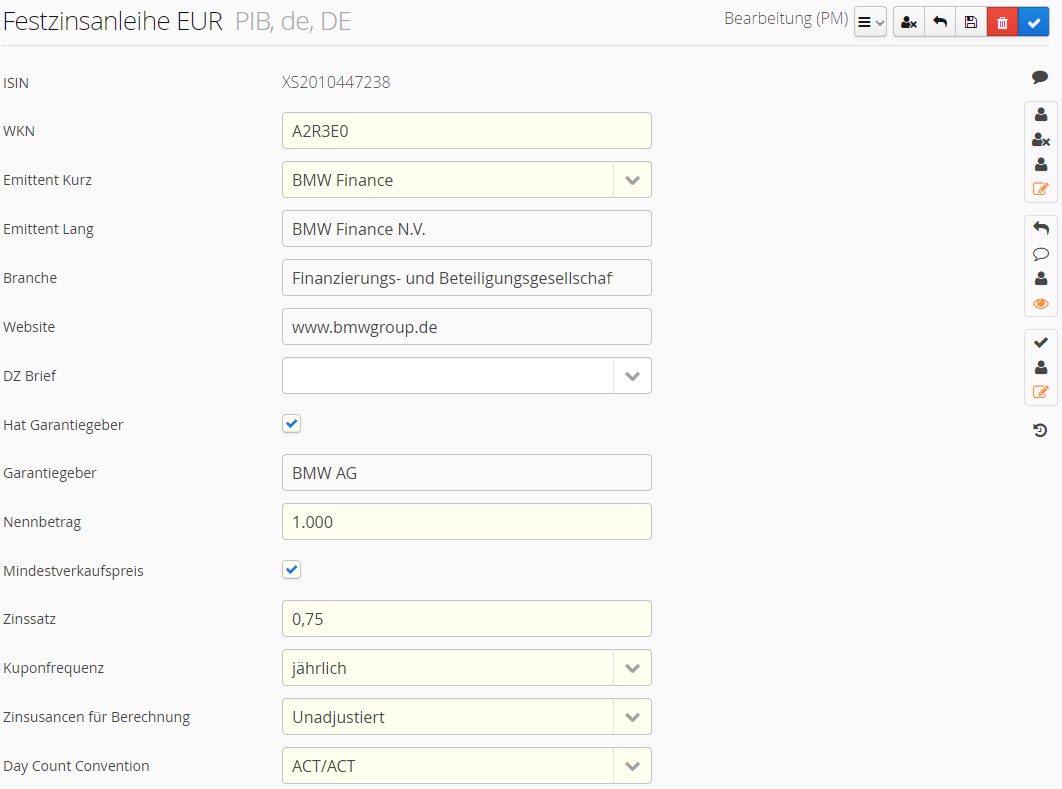
Task: Uncheck the Hat Garantiegeber checkbox
Action: tap(291, 424)
